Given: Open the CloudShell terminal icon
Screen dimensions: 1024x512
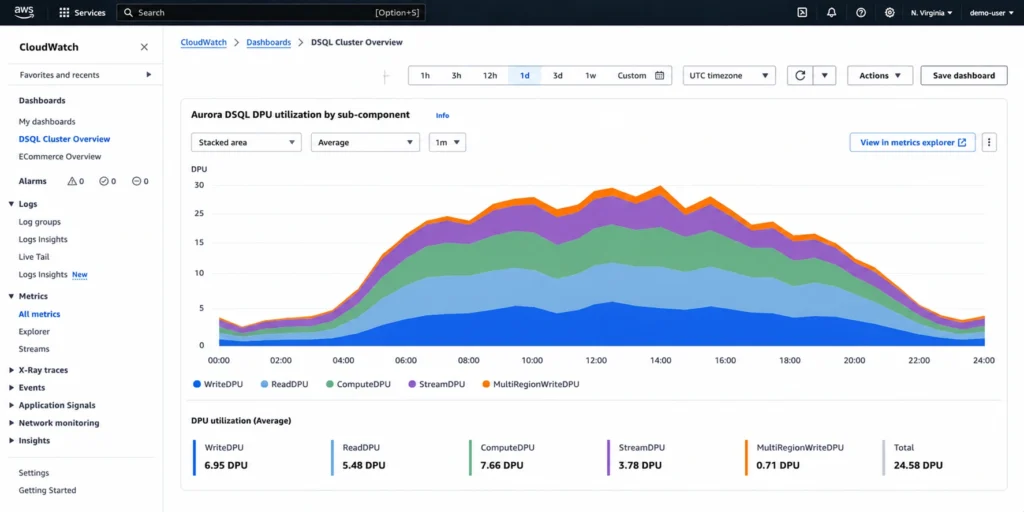Looking at the screenshot, I should pos(802,12).
